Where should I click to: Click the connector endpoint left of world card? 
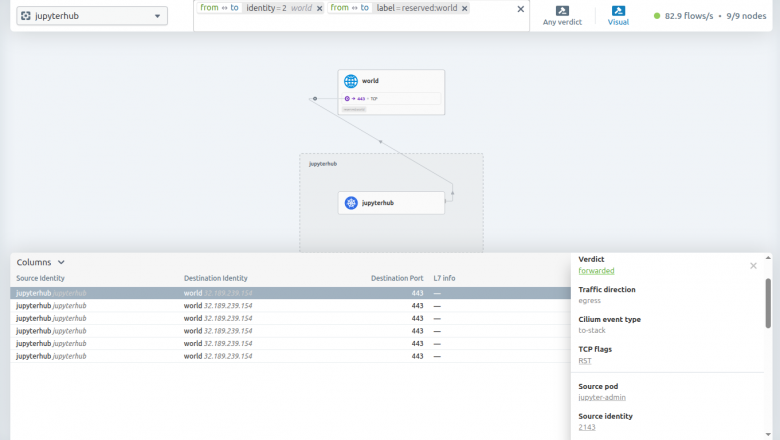pyautogui.click(x=315, y=98)
